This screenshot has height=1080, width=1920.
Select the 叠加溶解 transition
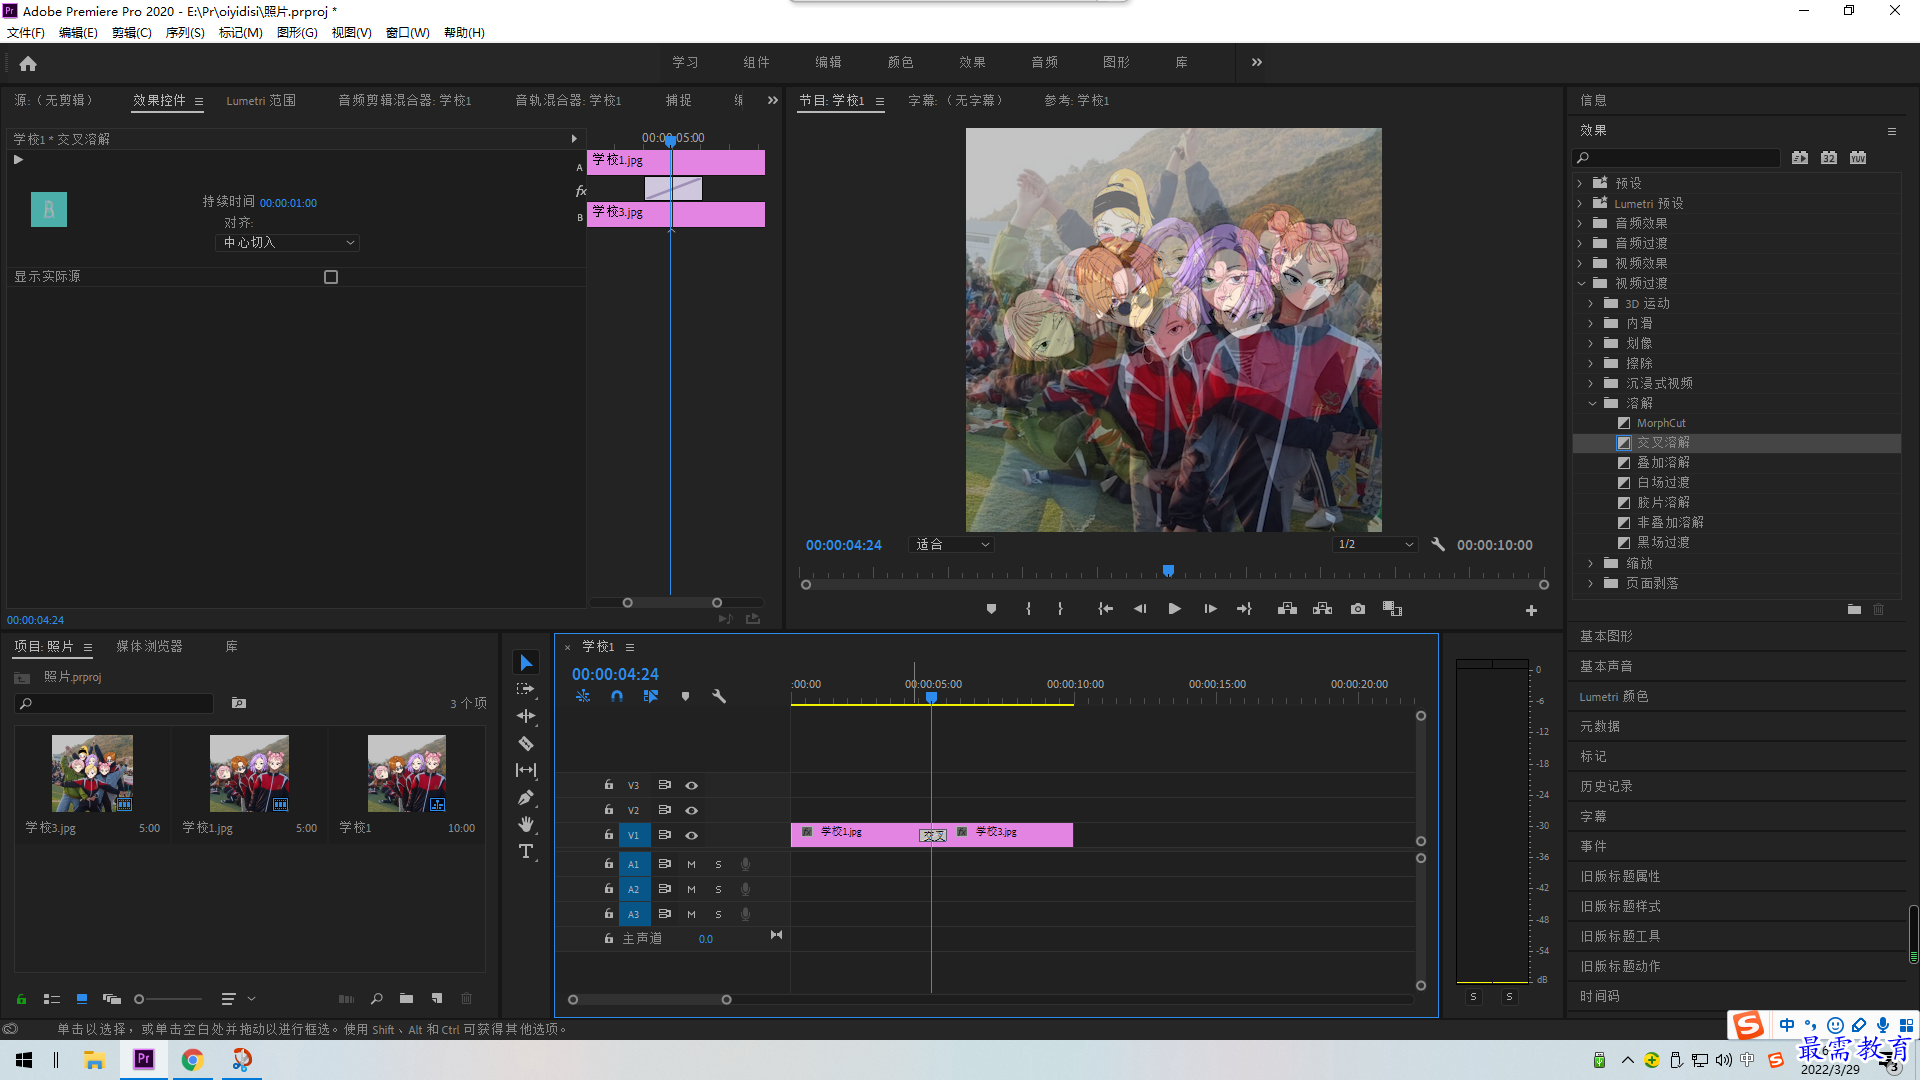click(1663, 462)
